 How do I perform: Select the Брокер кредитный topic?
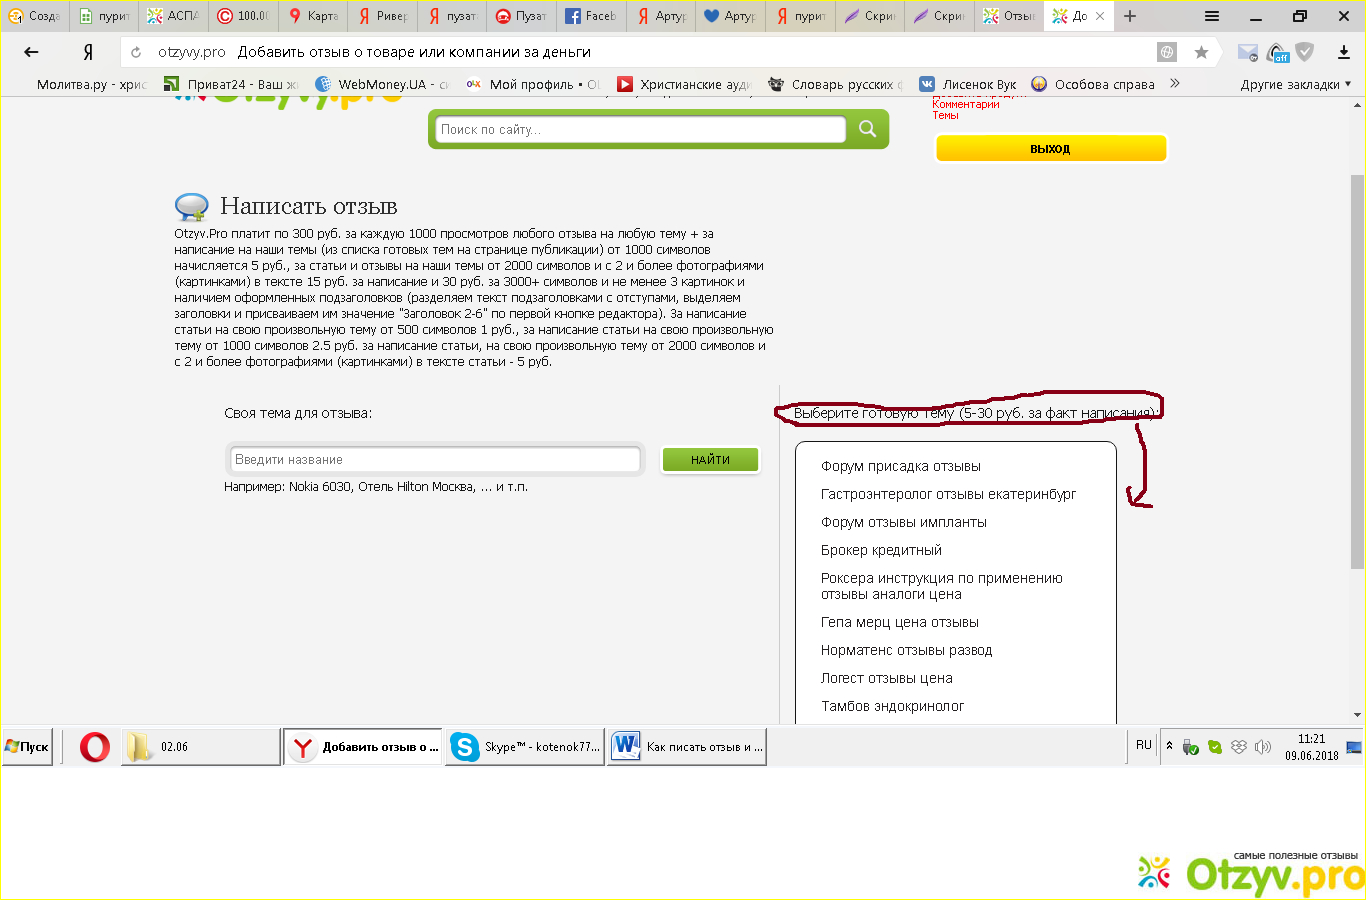[x=881, y=550]
